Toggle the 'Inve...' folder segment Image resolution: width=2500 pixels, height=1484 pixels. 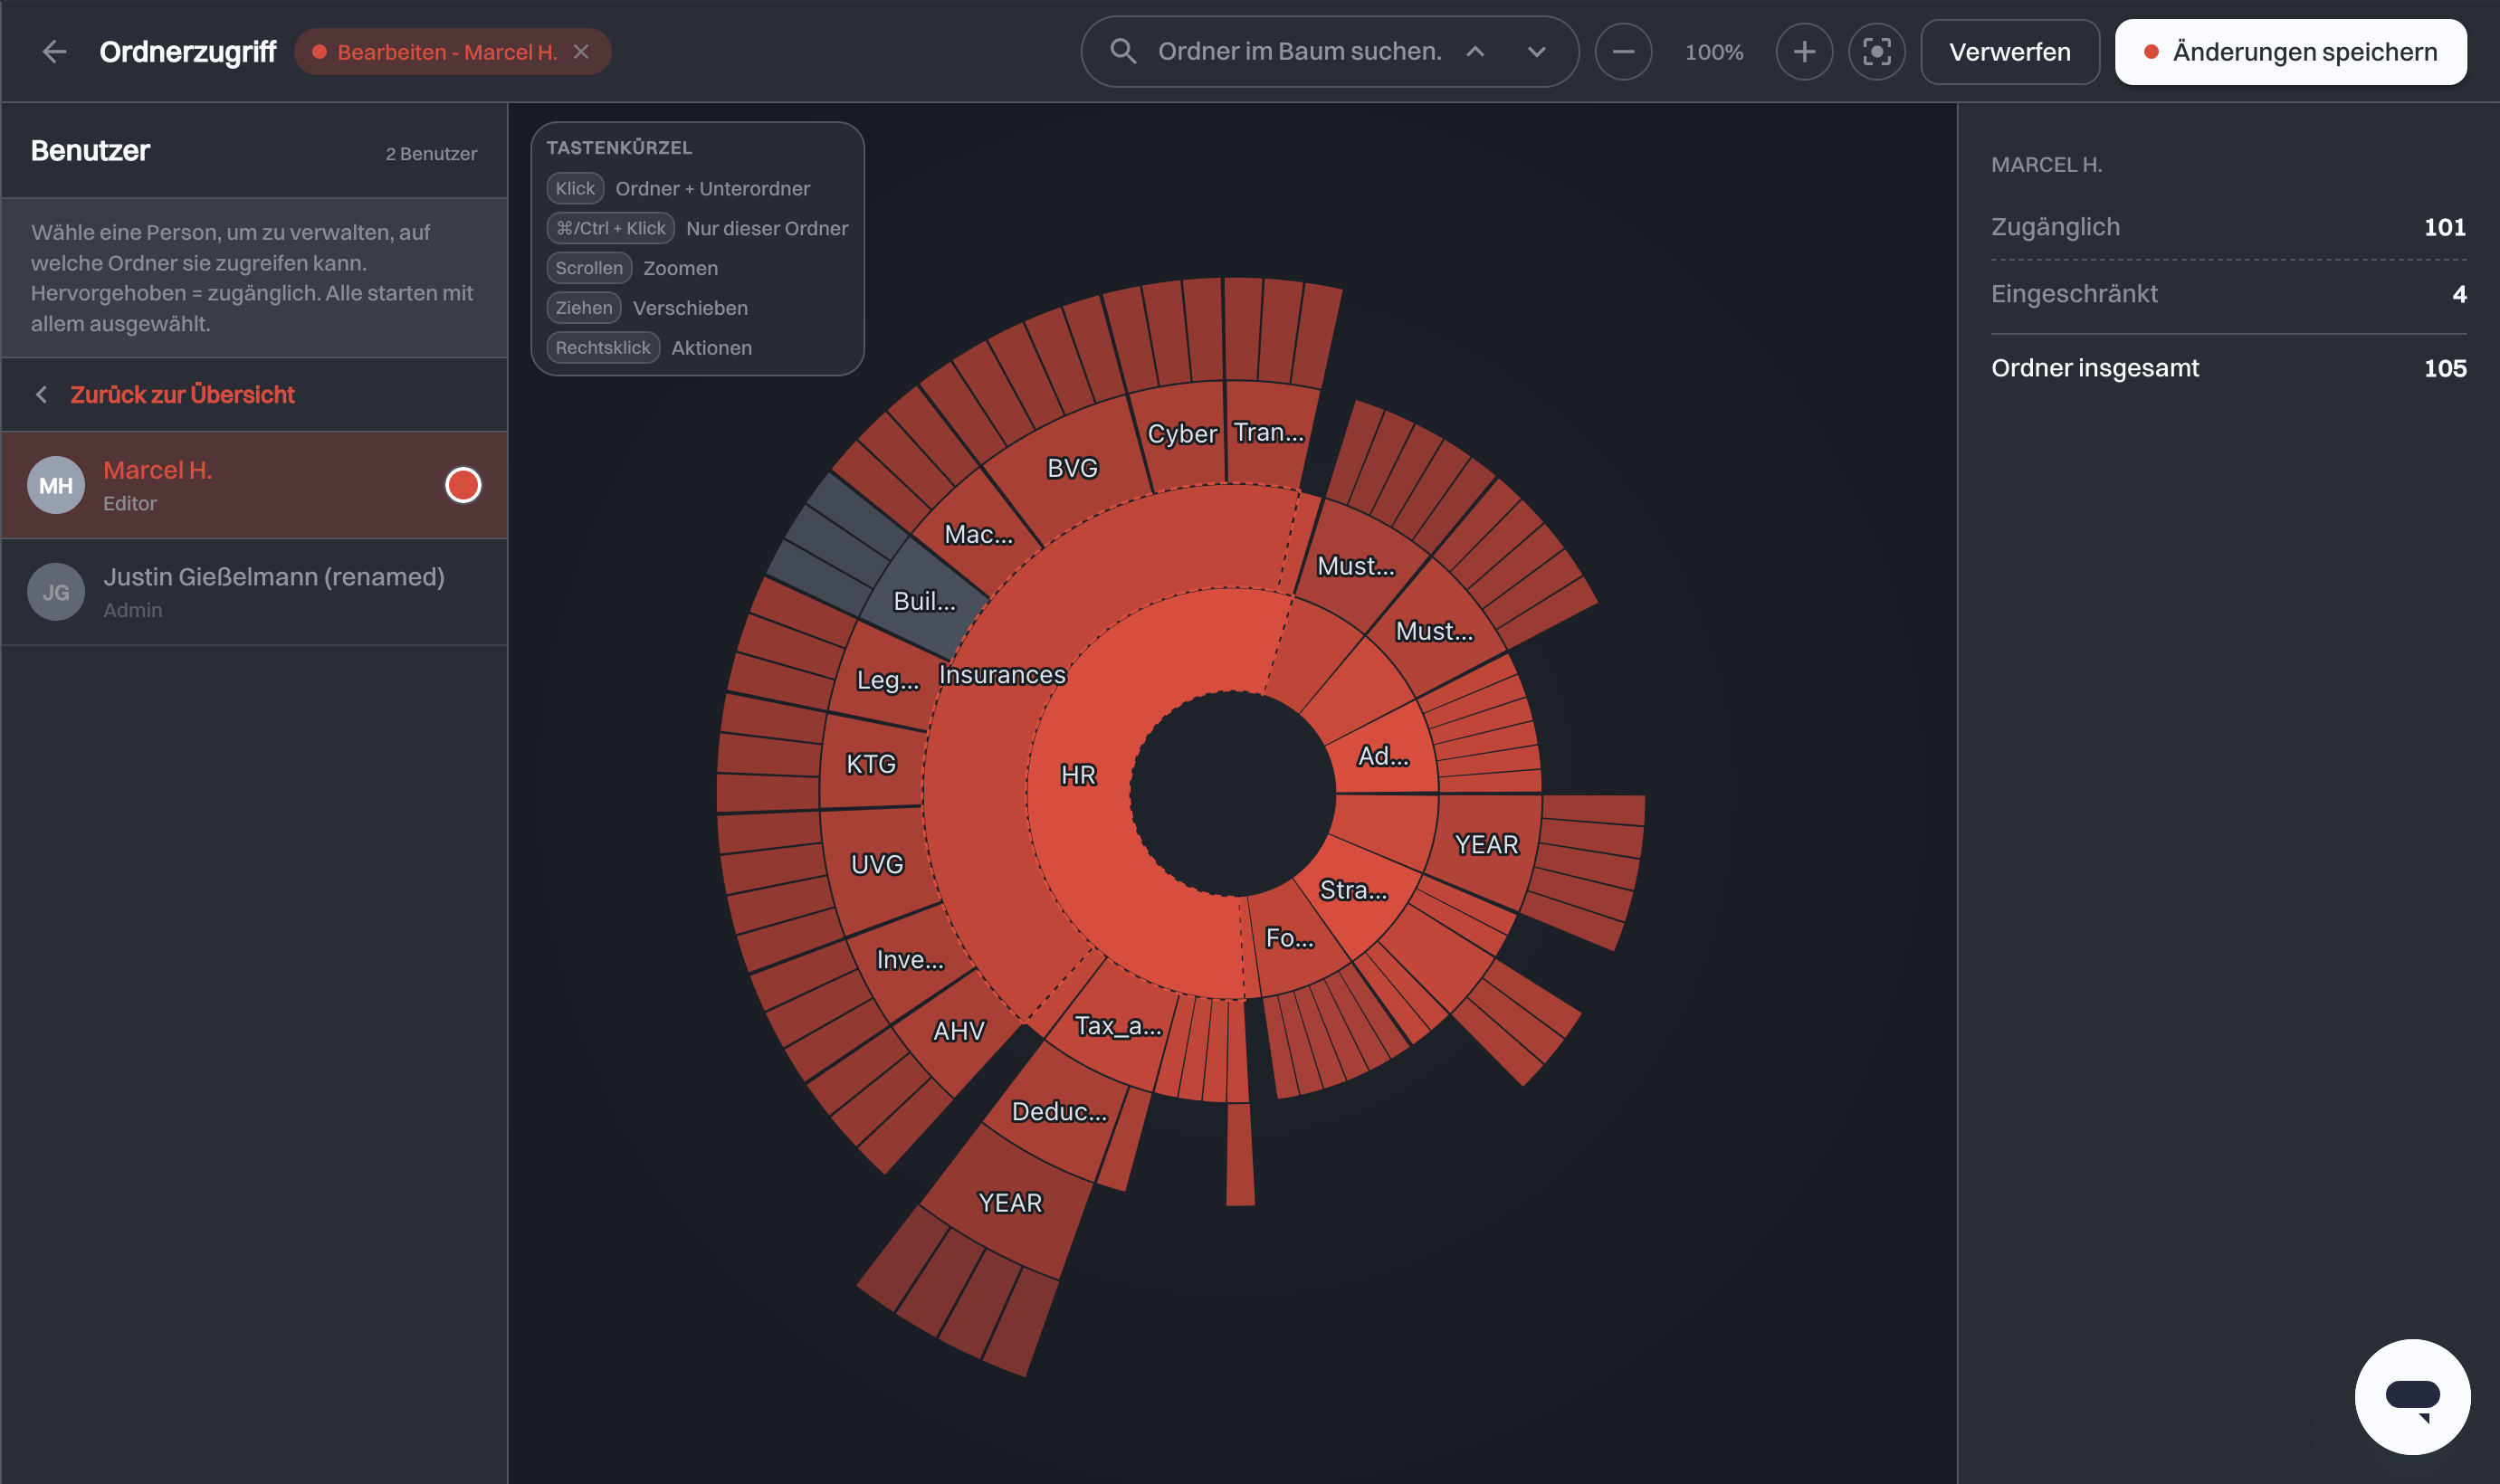click(910, 960)
